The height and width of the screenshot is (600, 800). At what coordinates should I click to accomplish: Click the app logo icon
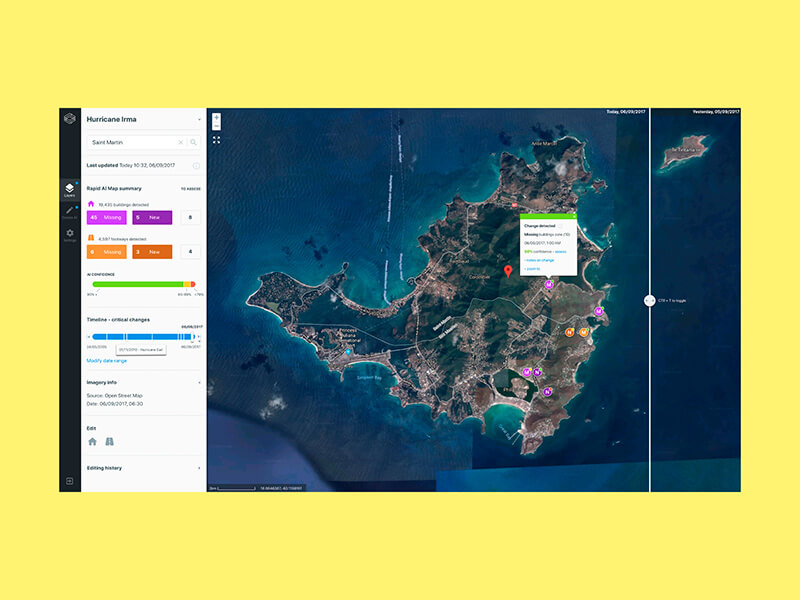pos(69,119)
